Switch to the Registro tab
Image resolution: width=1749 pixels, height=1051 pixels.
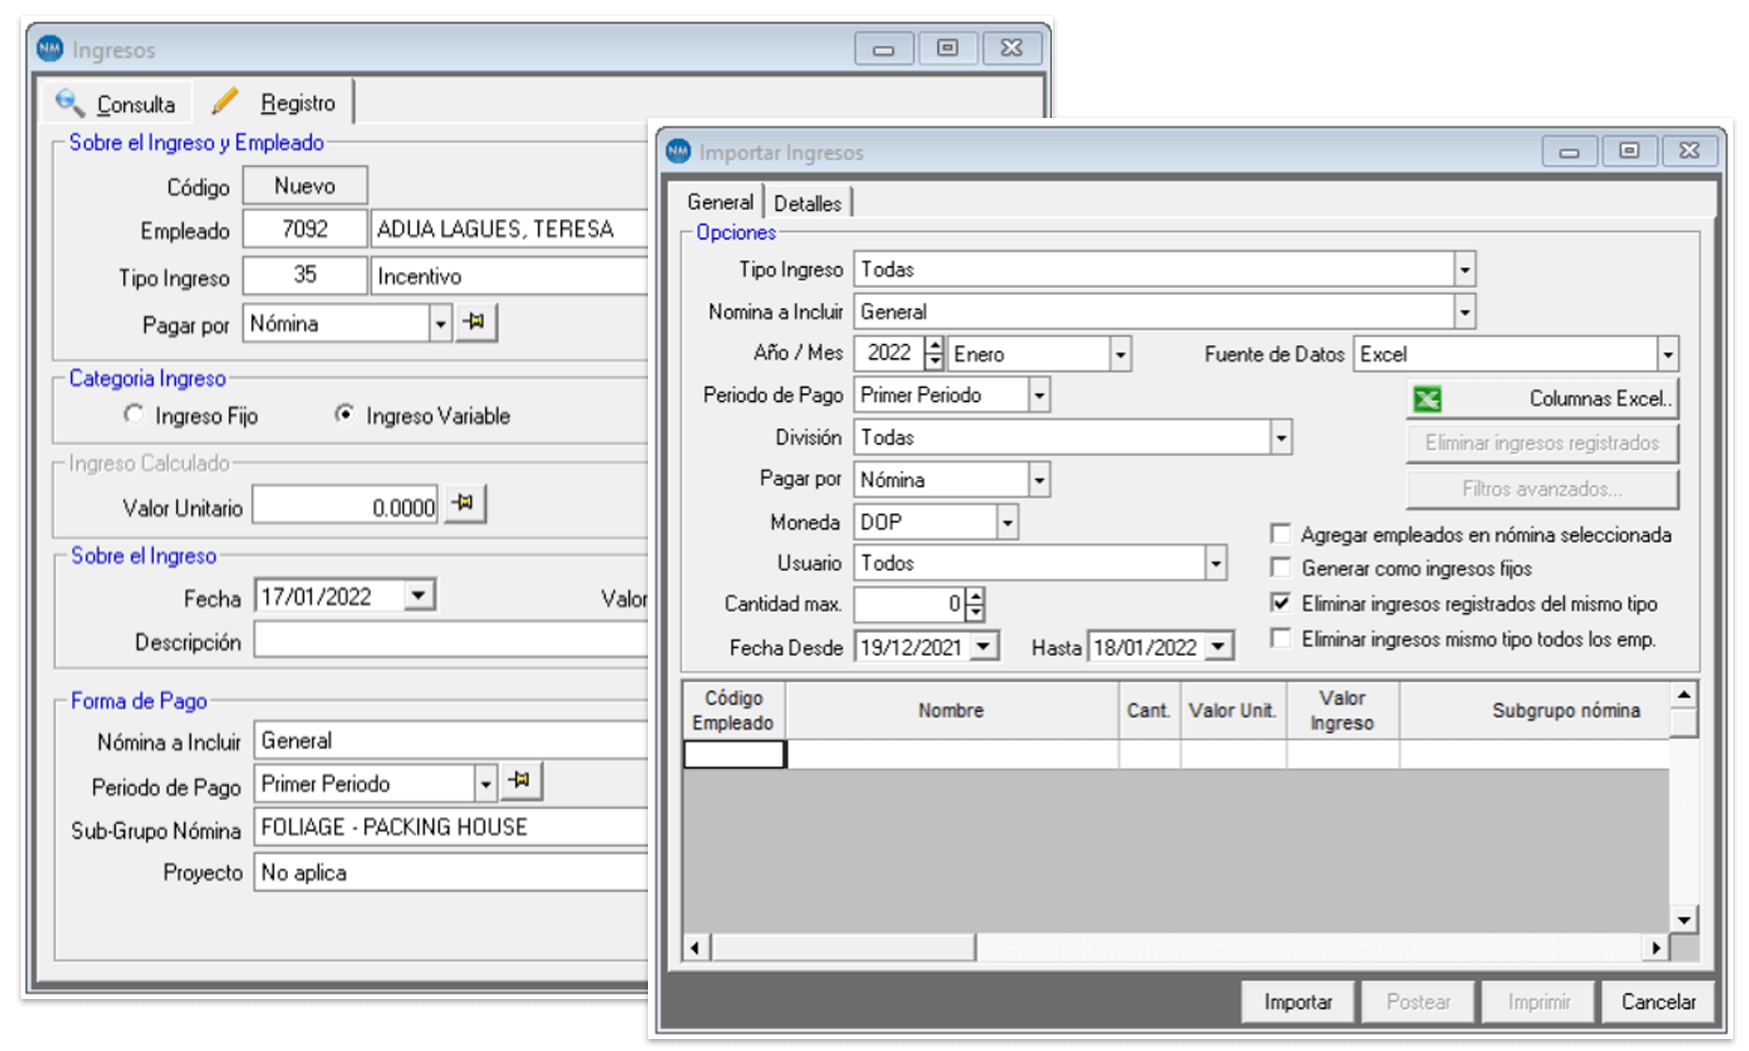[x=274, y=102]
